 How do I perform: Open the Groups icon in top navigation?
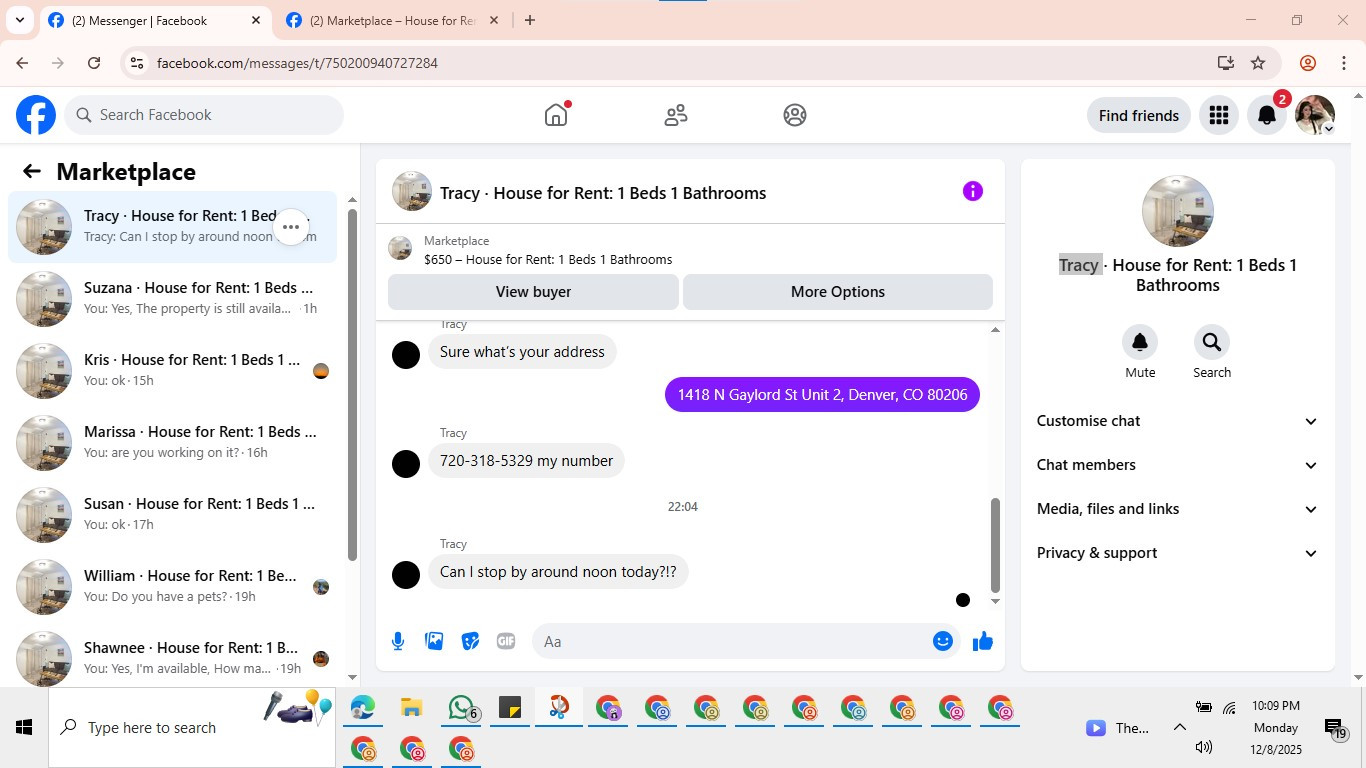(x=795, y=115)
